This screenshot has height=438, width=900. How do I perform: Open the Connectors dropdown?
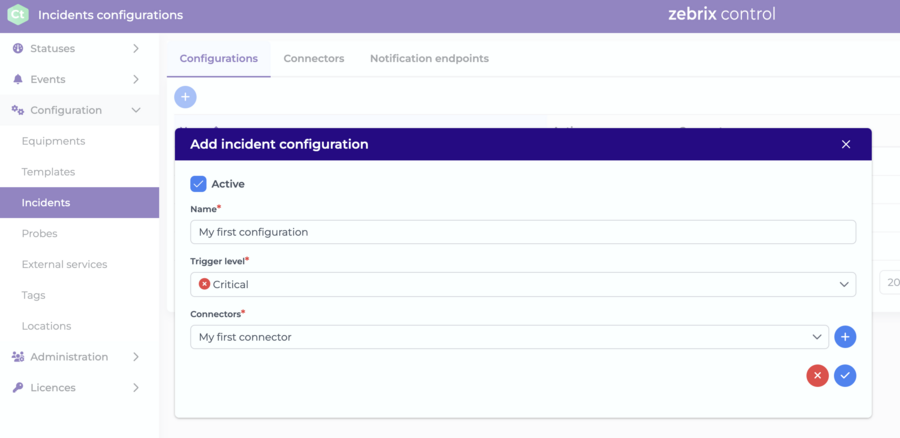tap(510, 337)
